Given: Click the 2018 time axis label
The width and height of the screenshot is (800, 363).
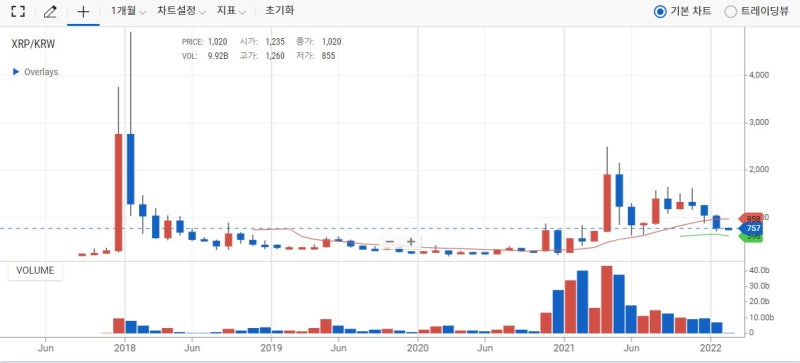Looking at the screenshot, I should 124,348.
